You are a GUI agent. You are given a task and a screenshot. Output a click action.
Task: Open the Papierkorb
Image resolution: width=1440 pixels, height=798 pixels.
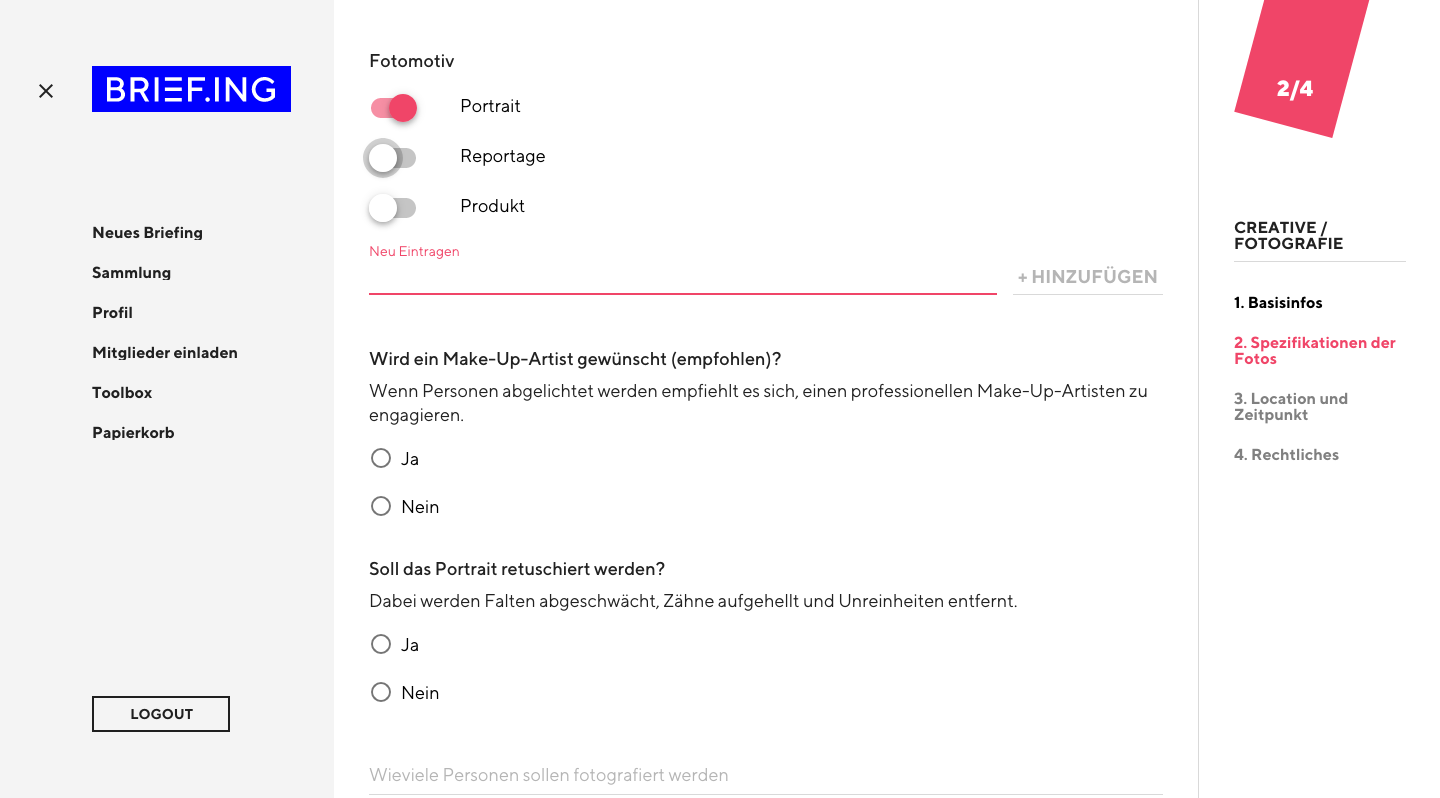coord(133,432)
